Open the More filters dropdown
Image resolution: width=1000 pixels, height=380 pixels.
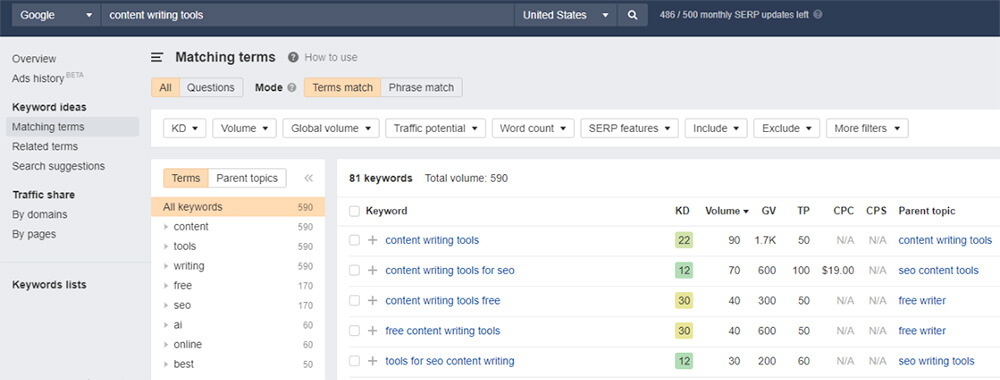pos(867,128)
